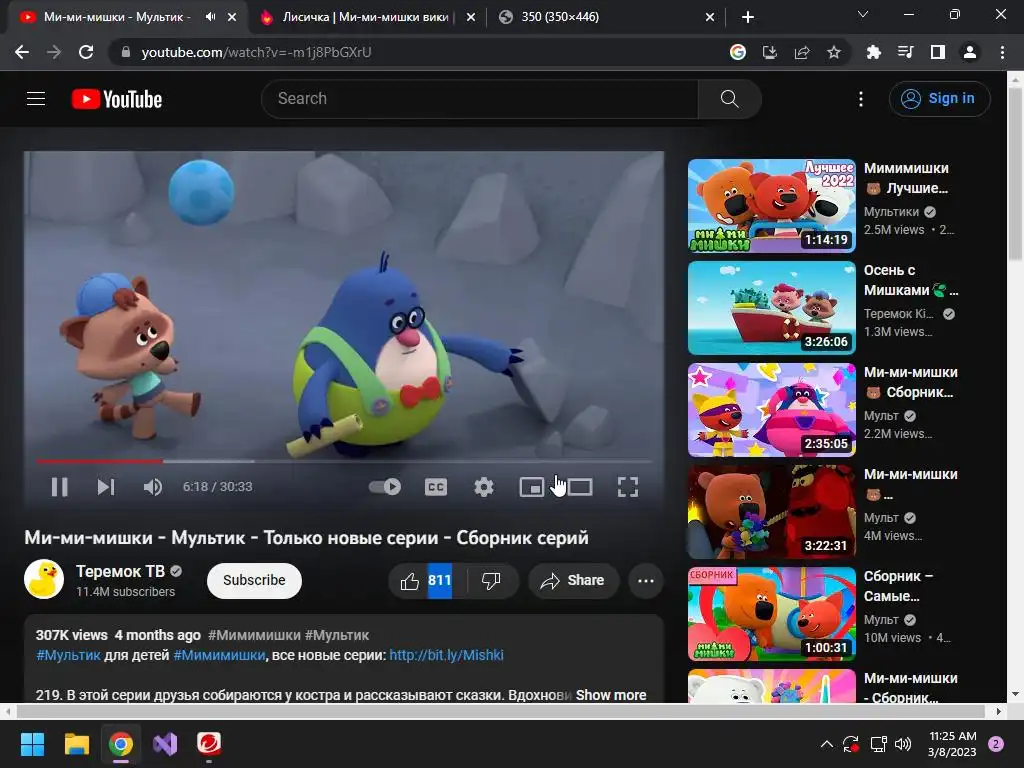Viewport: 1024px width, 768px height.
Task: Enable miniplayer mode
Action: (532, 487)
